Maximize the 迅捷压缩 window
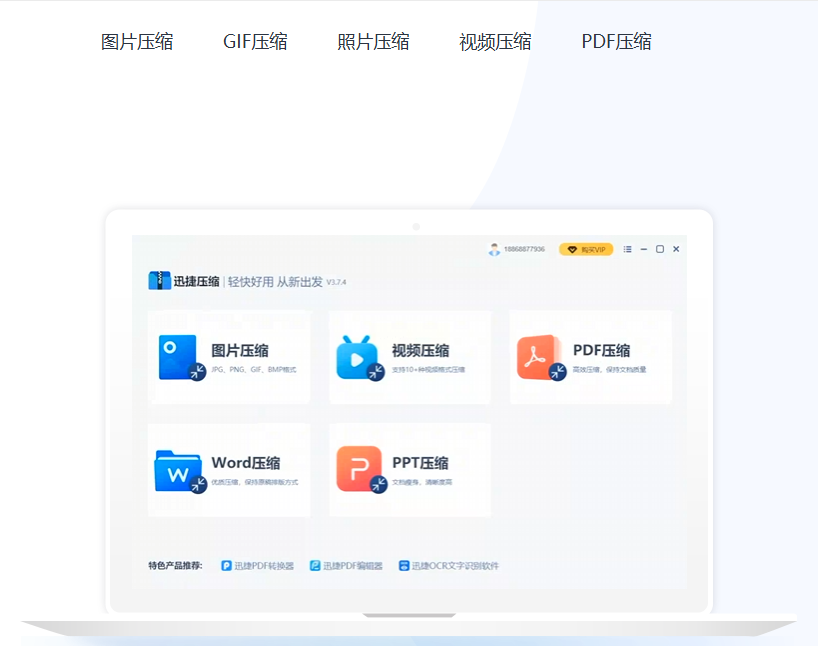This screenshot has height=646, width=818. tap(660, 249)
